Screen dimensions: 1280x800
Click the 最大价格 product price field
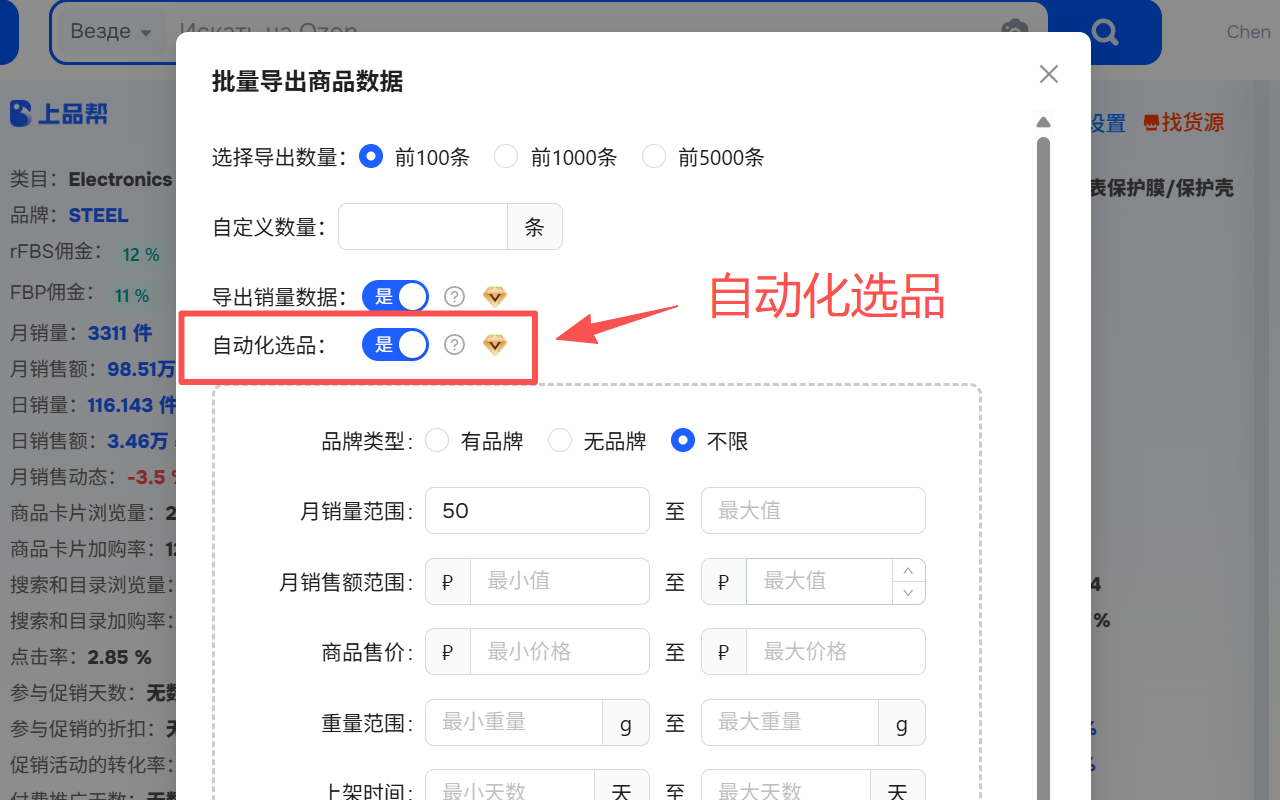(835, 651)
